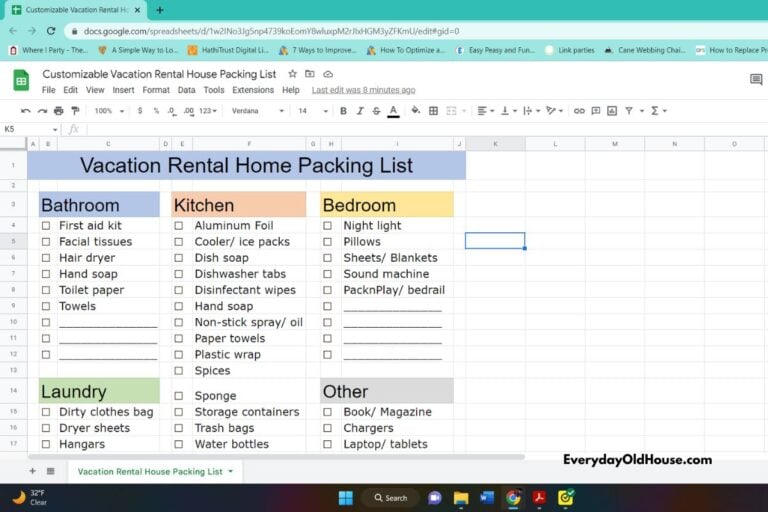
Task: Decrease decimal places icon
Action: pyautogui.click(x=171, y=111)
